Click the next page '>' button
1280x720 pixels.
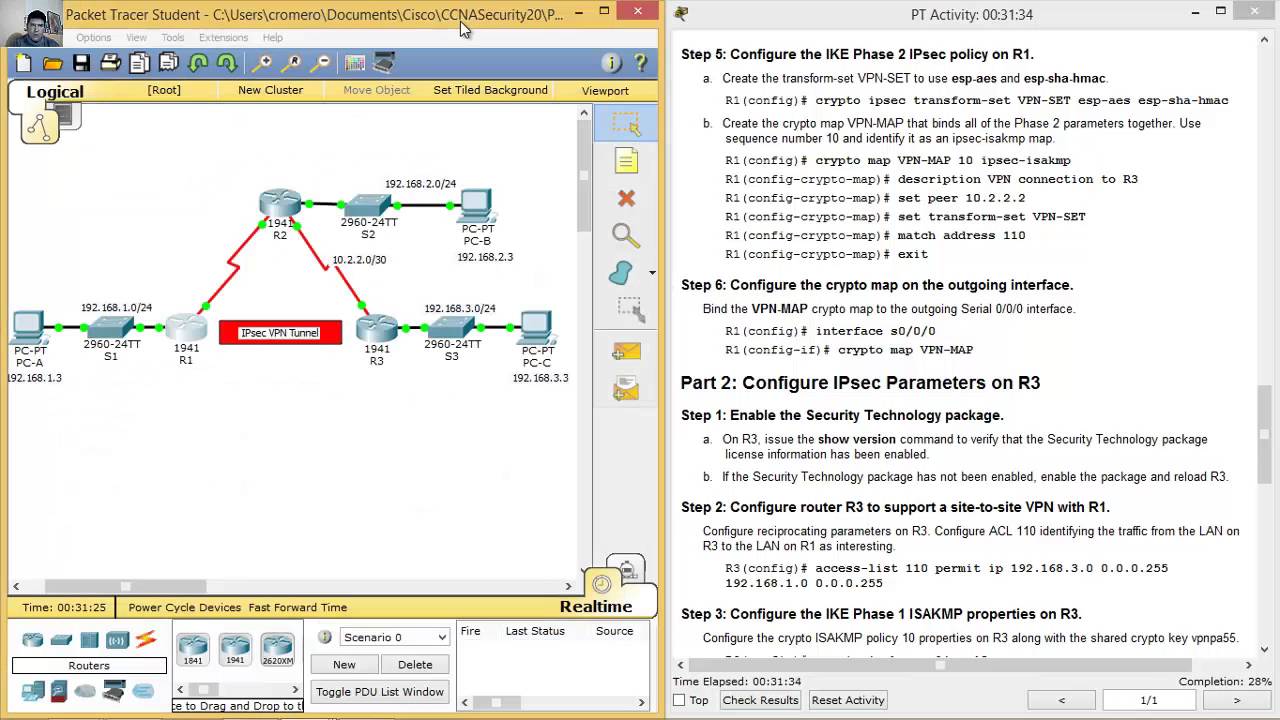pos(1237,700)
